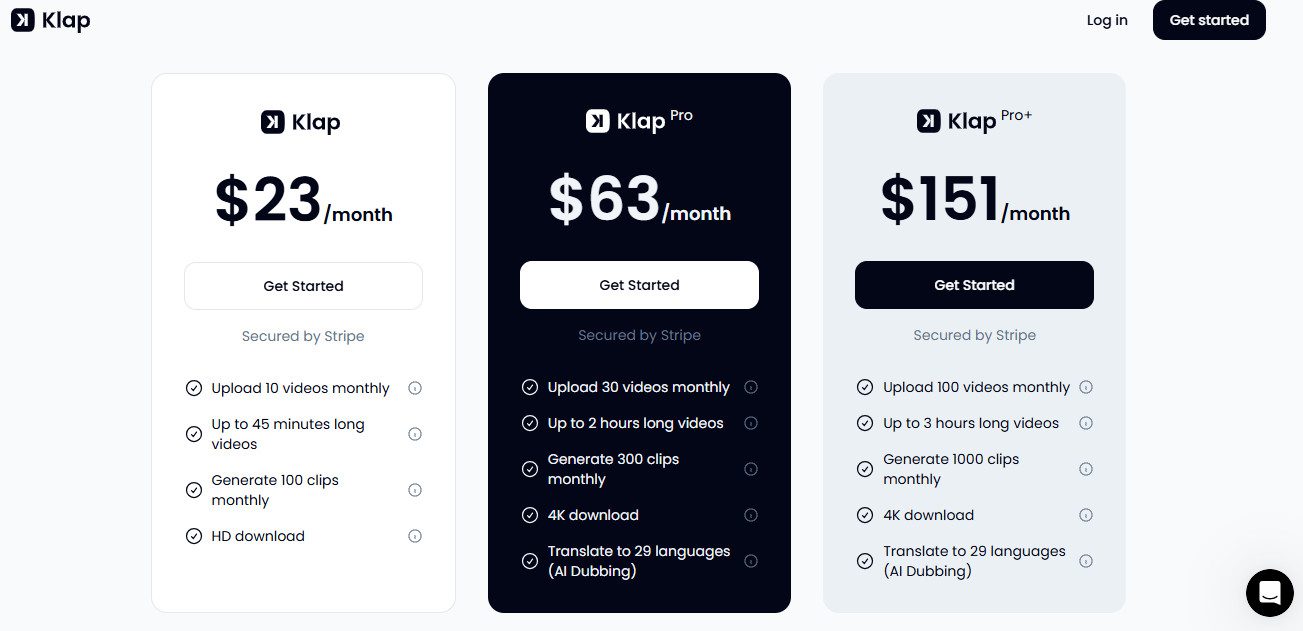Click the checkmark beside 'Up to 3 hours long videos'
Screen dimensions: 1303x631
click(865, 423)
